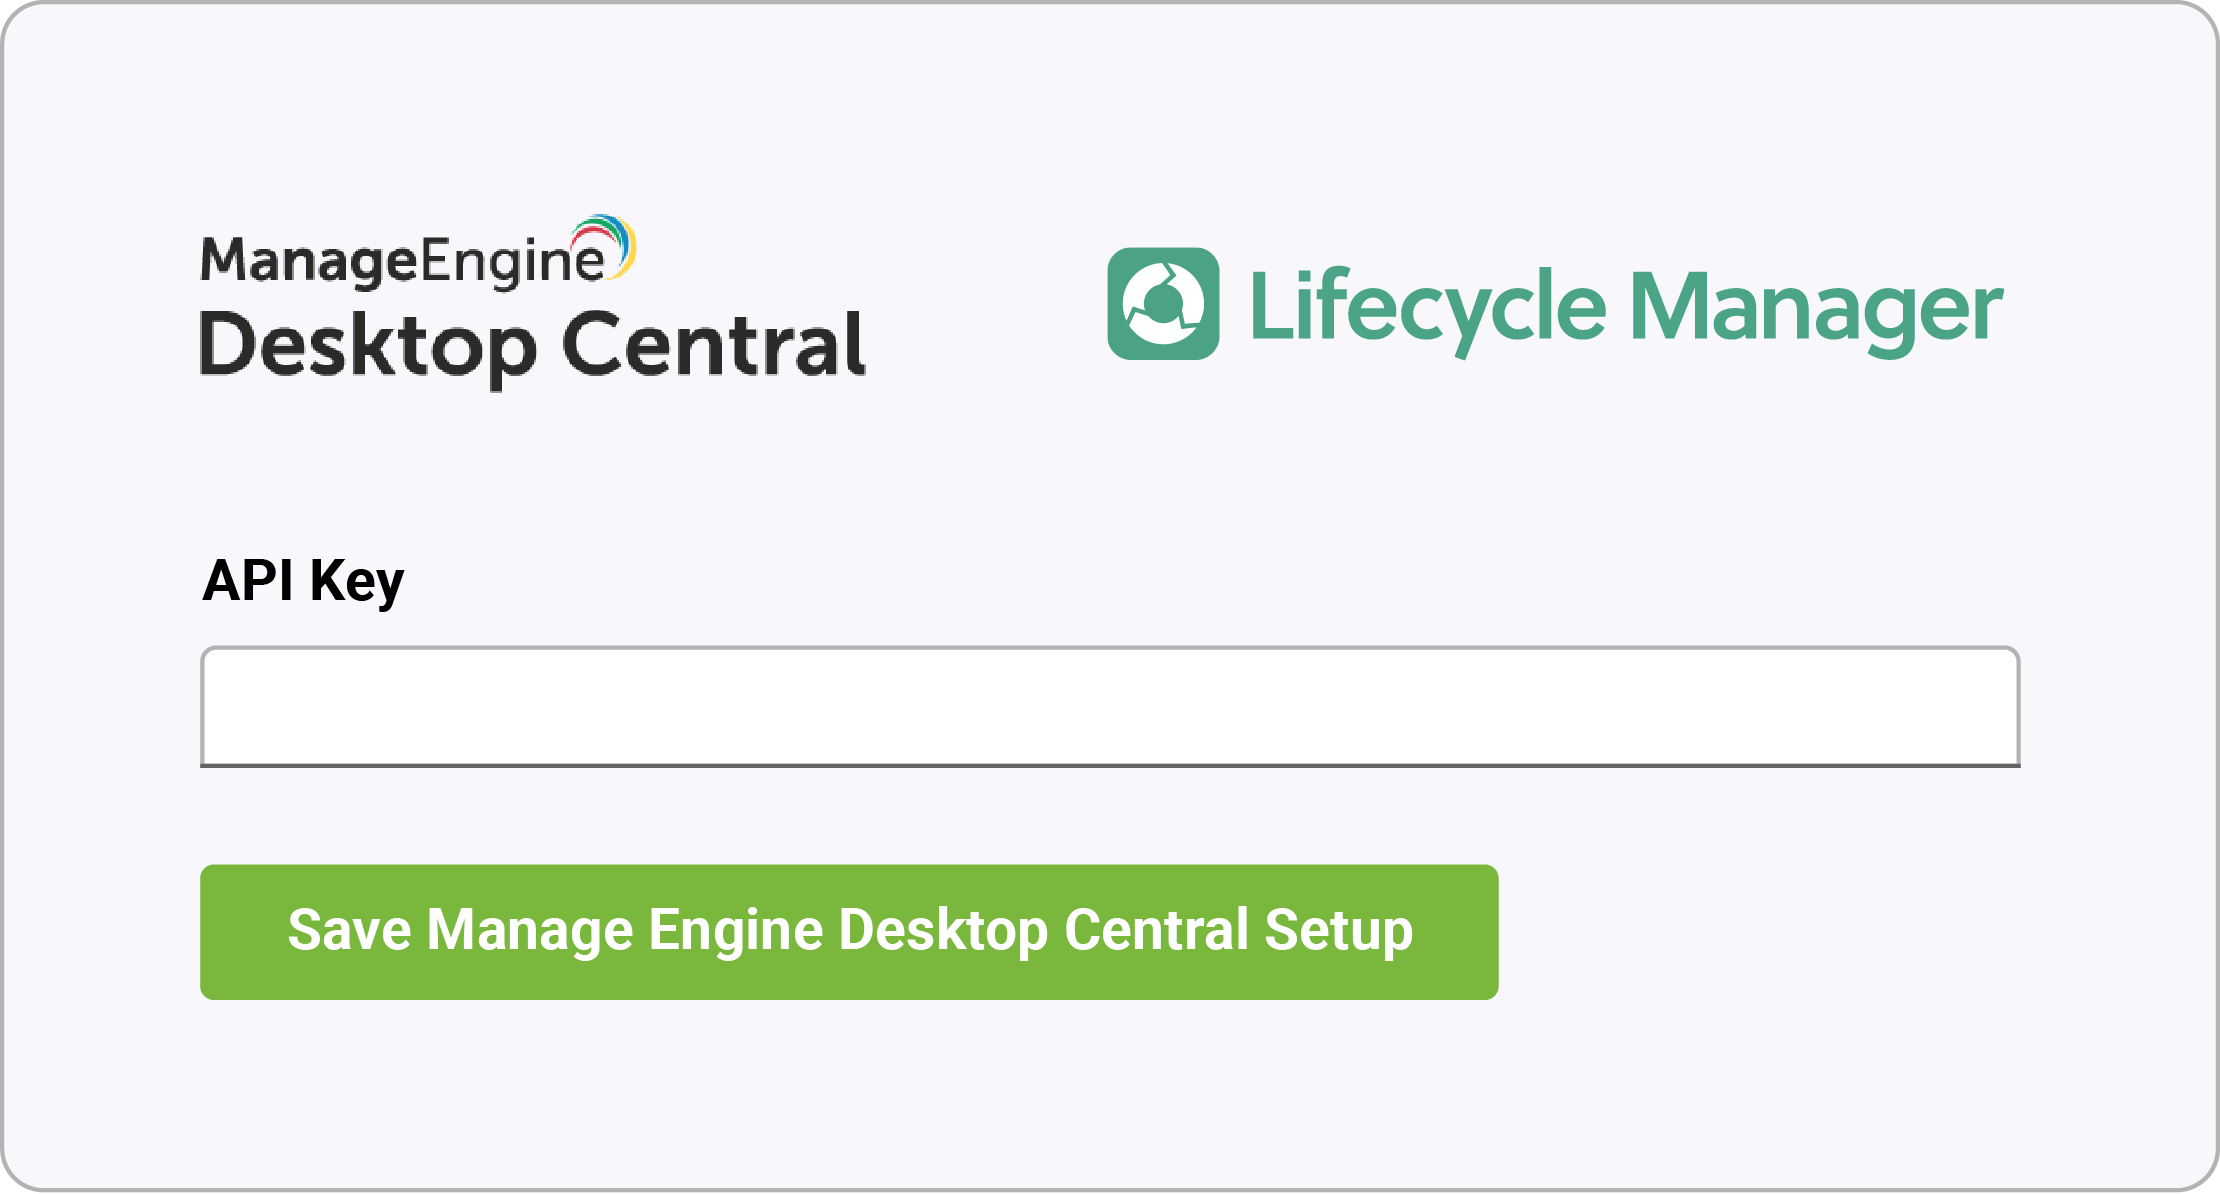Save Manage Engine Desktop Central Setup
The height and width of the screenshot is (1194, 2220).
(849, 932)
